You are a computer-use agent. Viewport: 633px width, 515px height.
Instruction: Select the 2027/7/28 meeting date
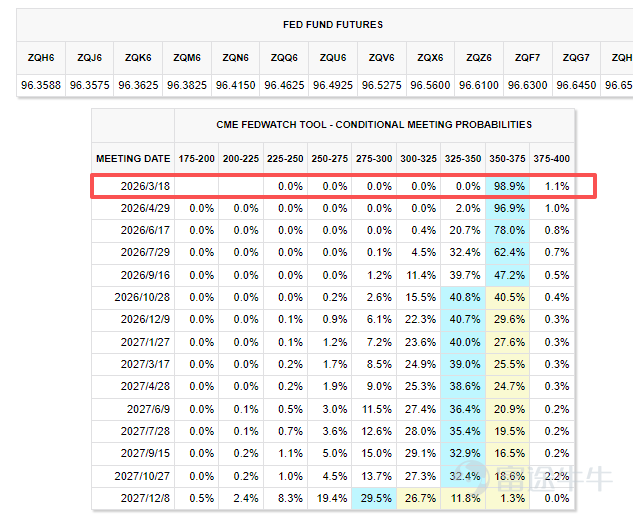pos(145,431)
